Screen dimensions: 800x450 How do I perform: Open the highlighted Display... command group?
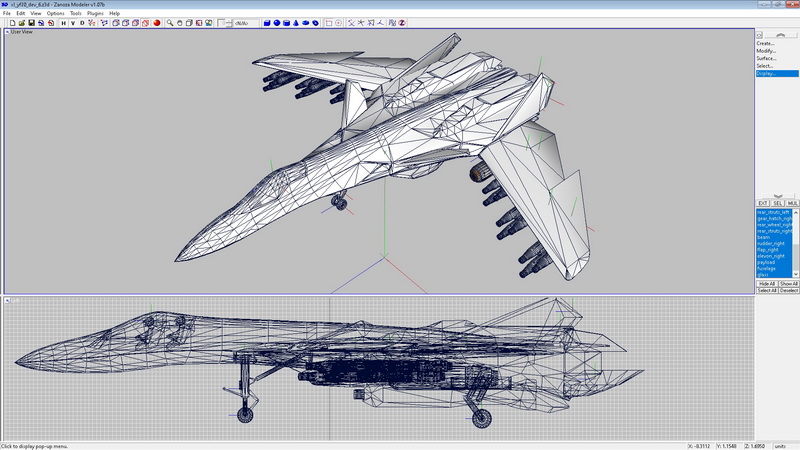pos(777,73)
